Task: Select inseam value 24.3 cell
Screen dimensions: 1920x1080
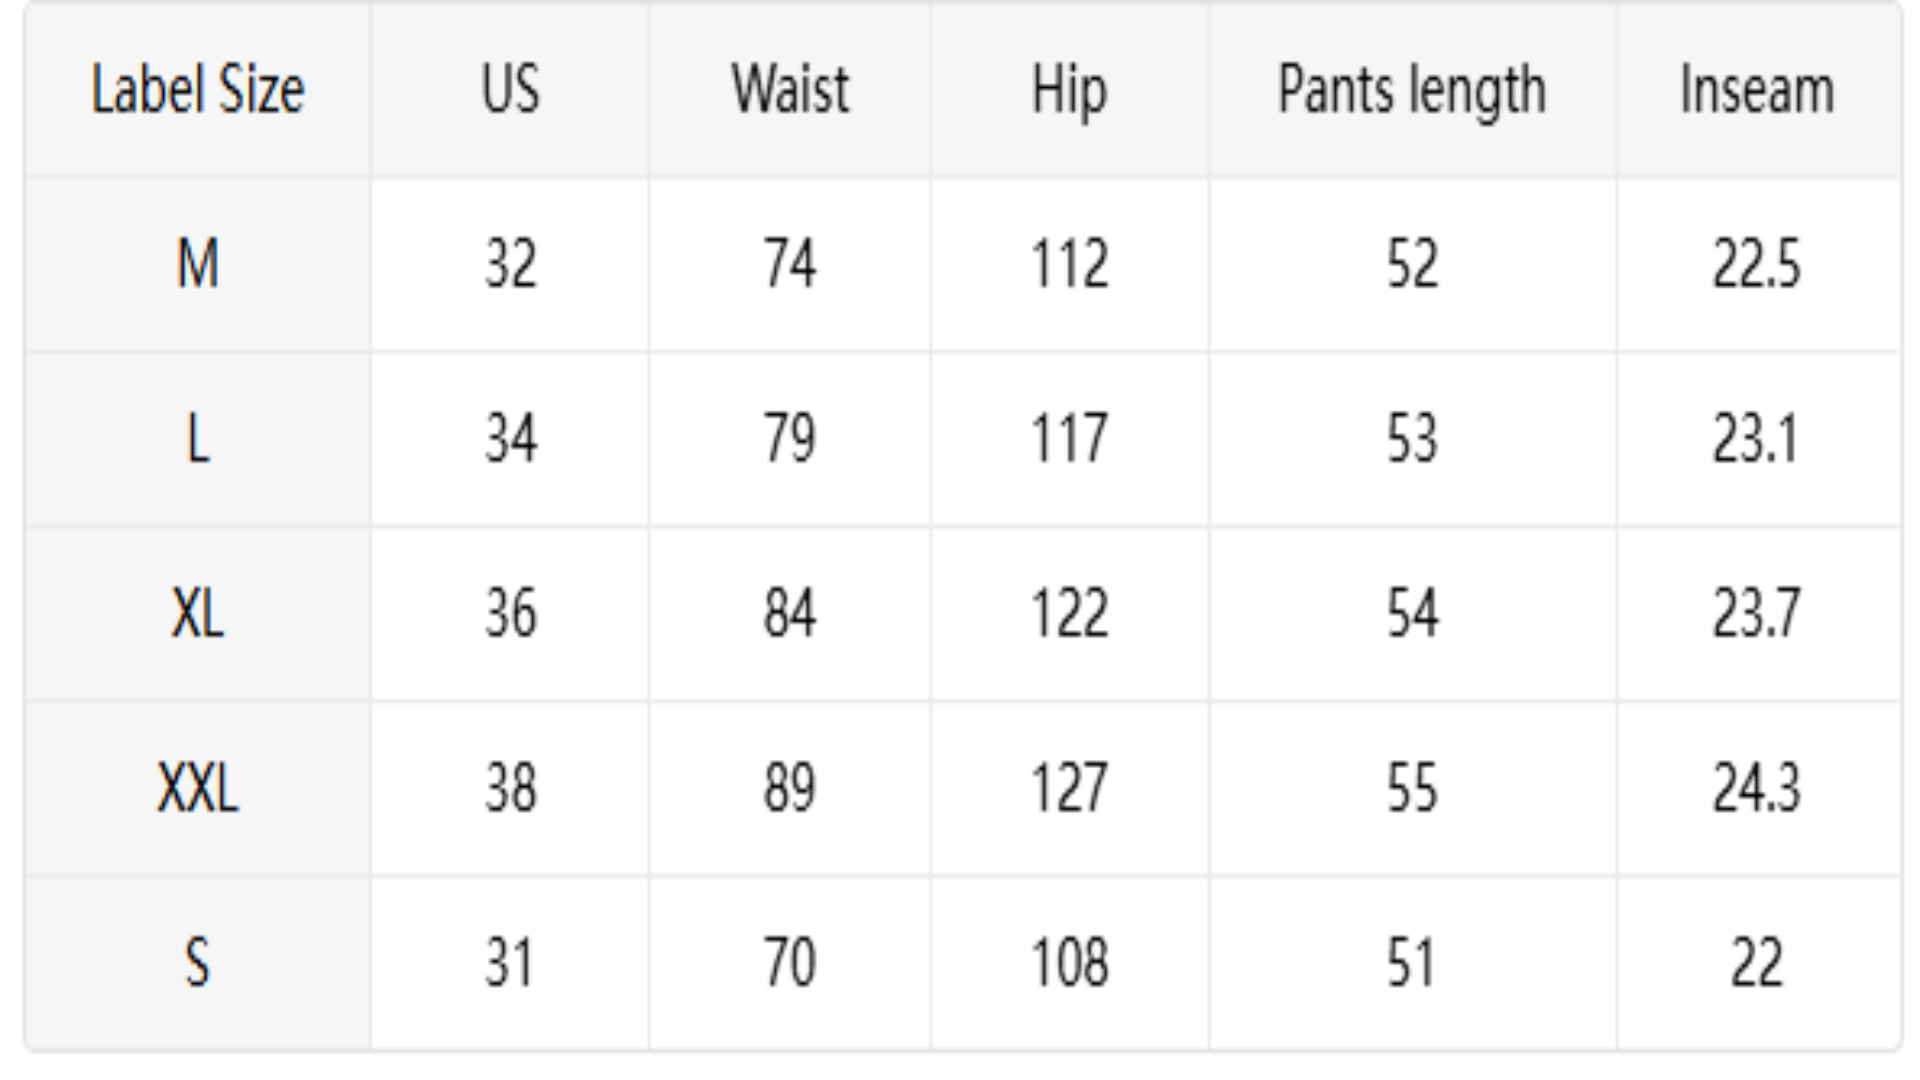Action: (1759, 789)
